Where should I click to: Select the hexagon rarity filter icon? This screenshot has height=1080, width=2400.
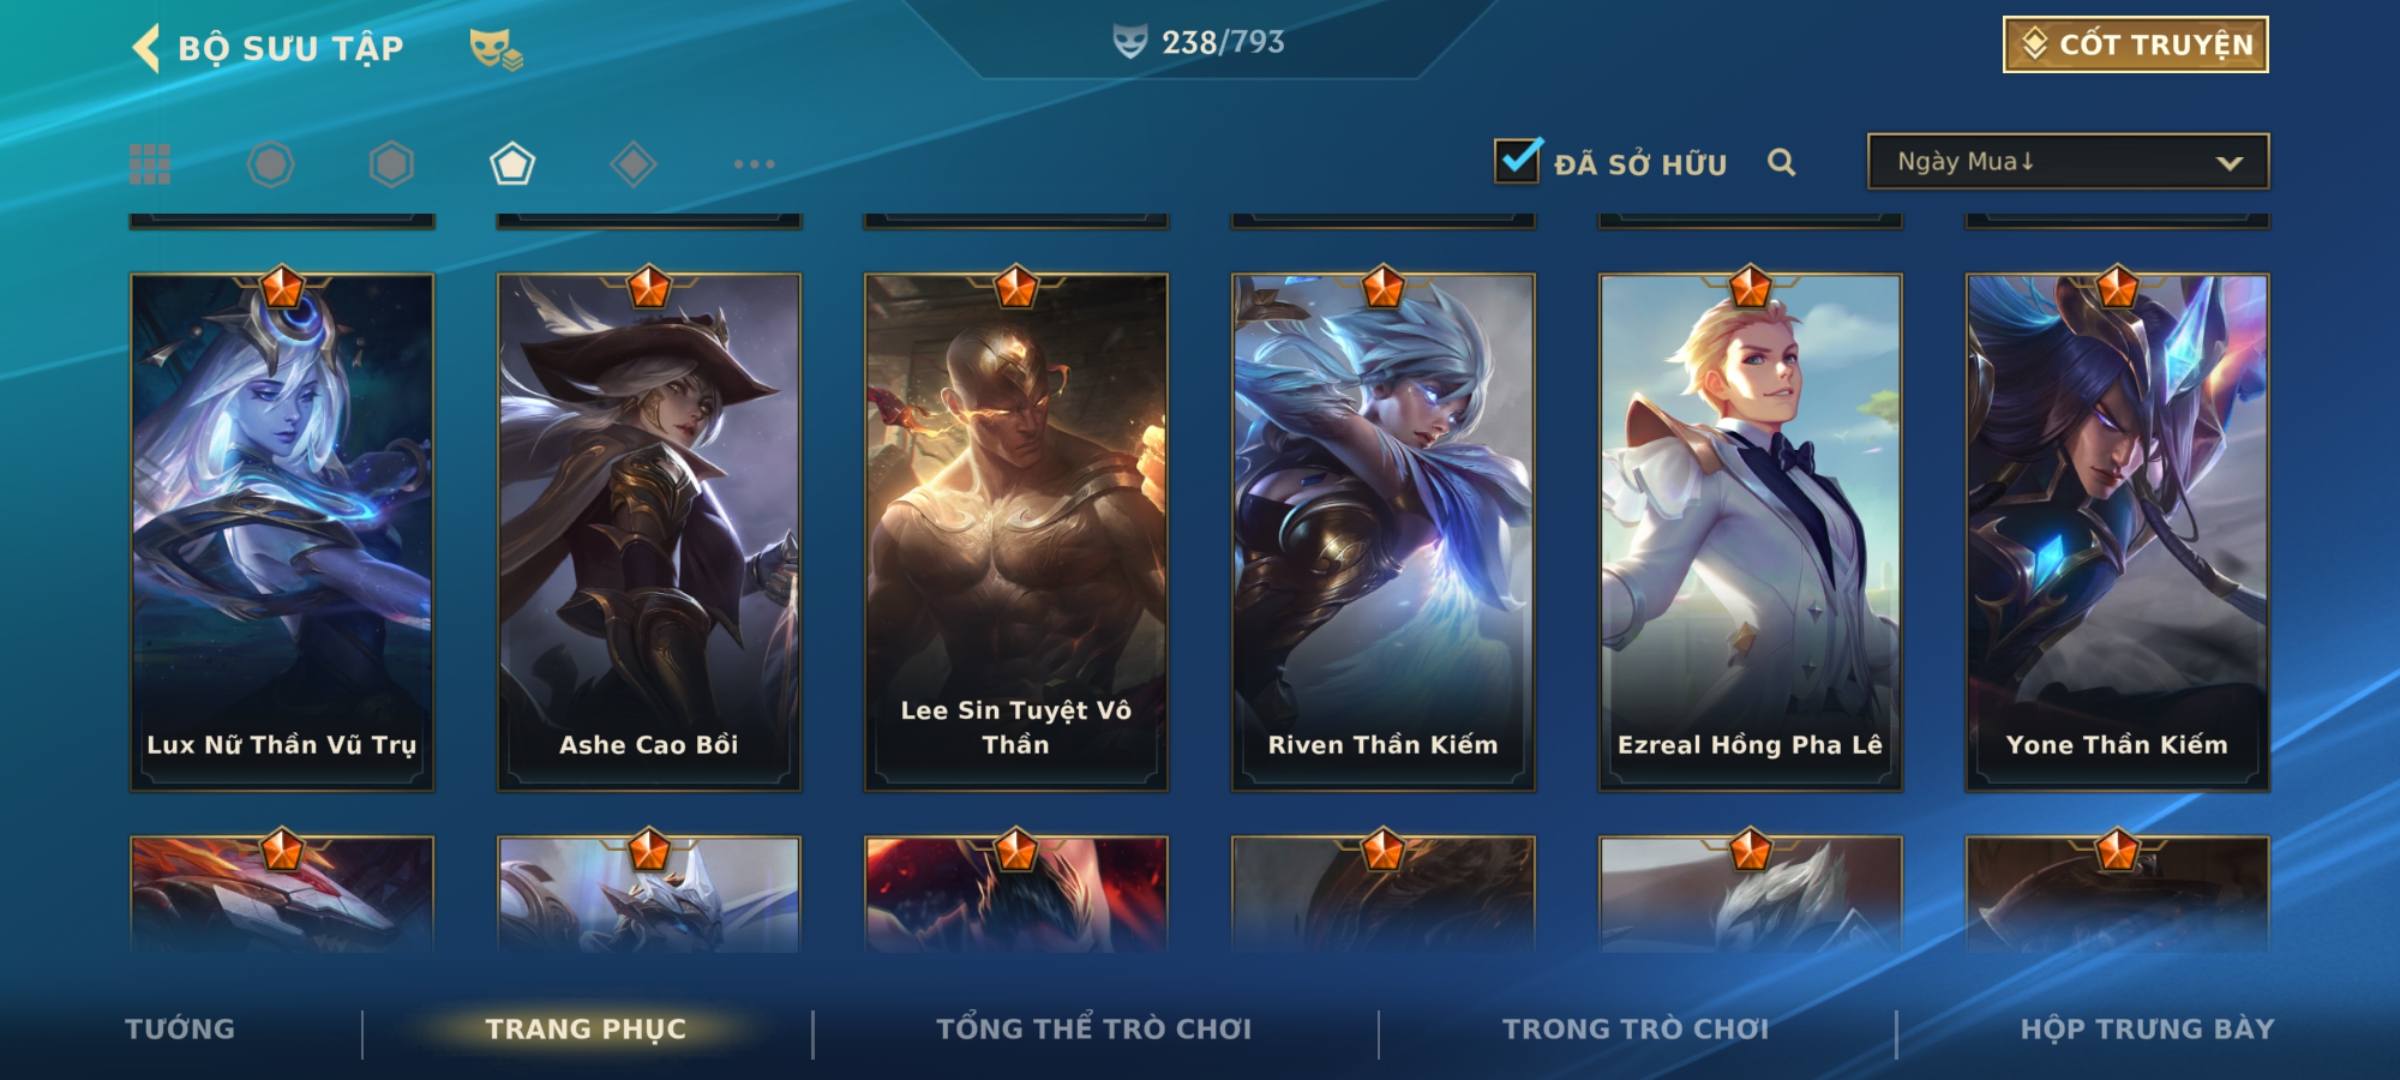coord(391,164)
